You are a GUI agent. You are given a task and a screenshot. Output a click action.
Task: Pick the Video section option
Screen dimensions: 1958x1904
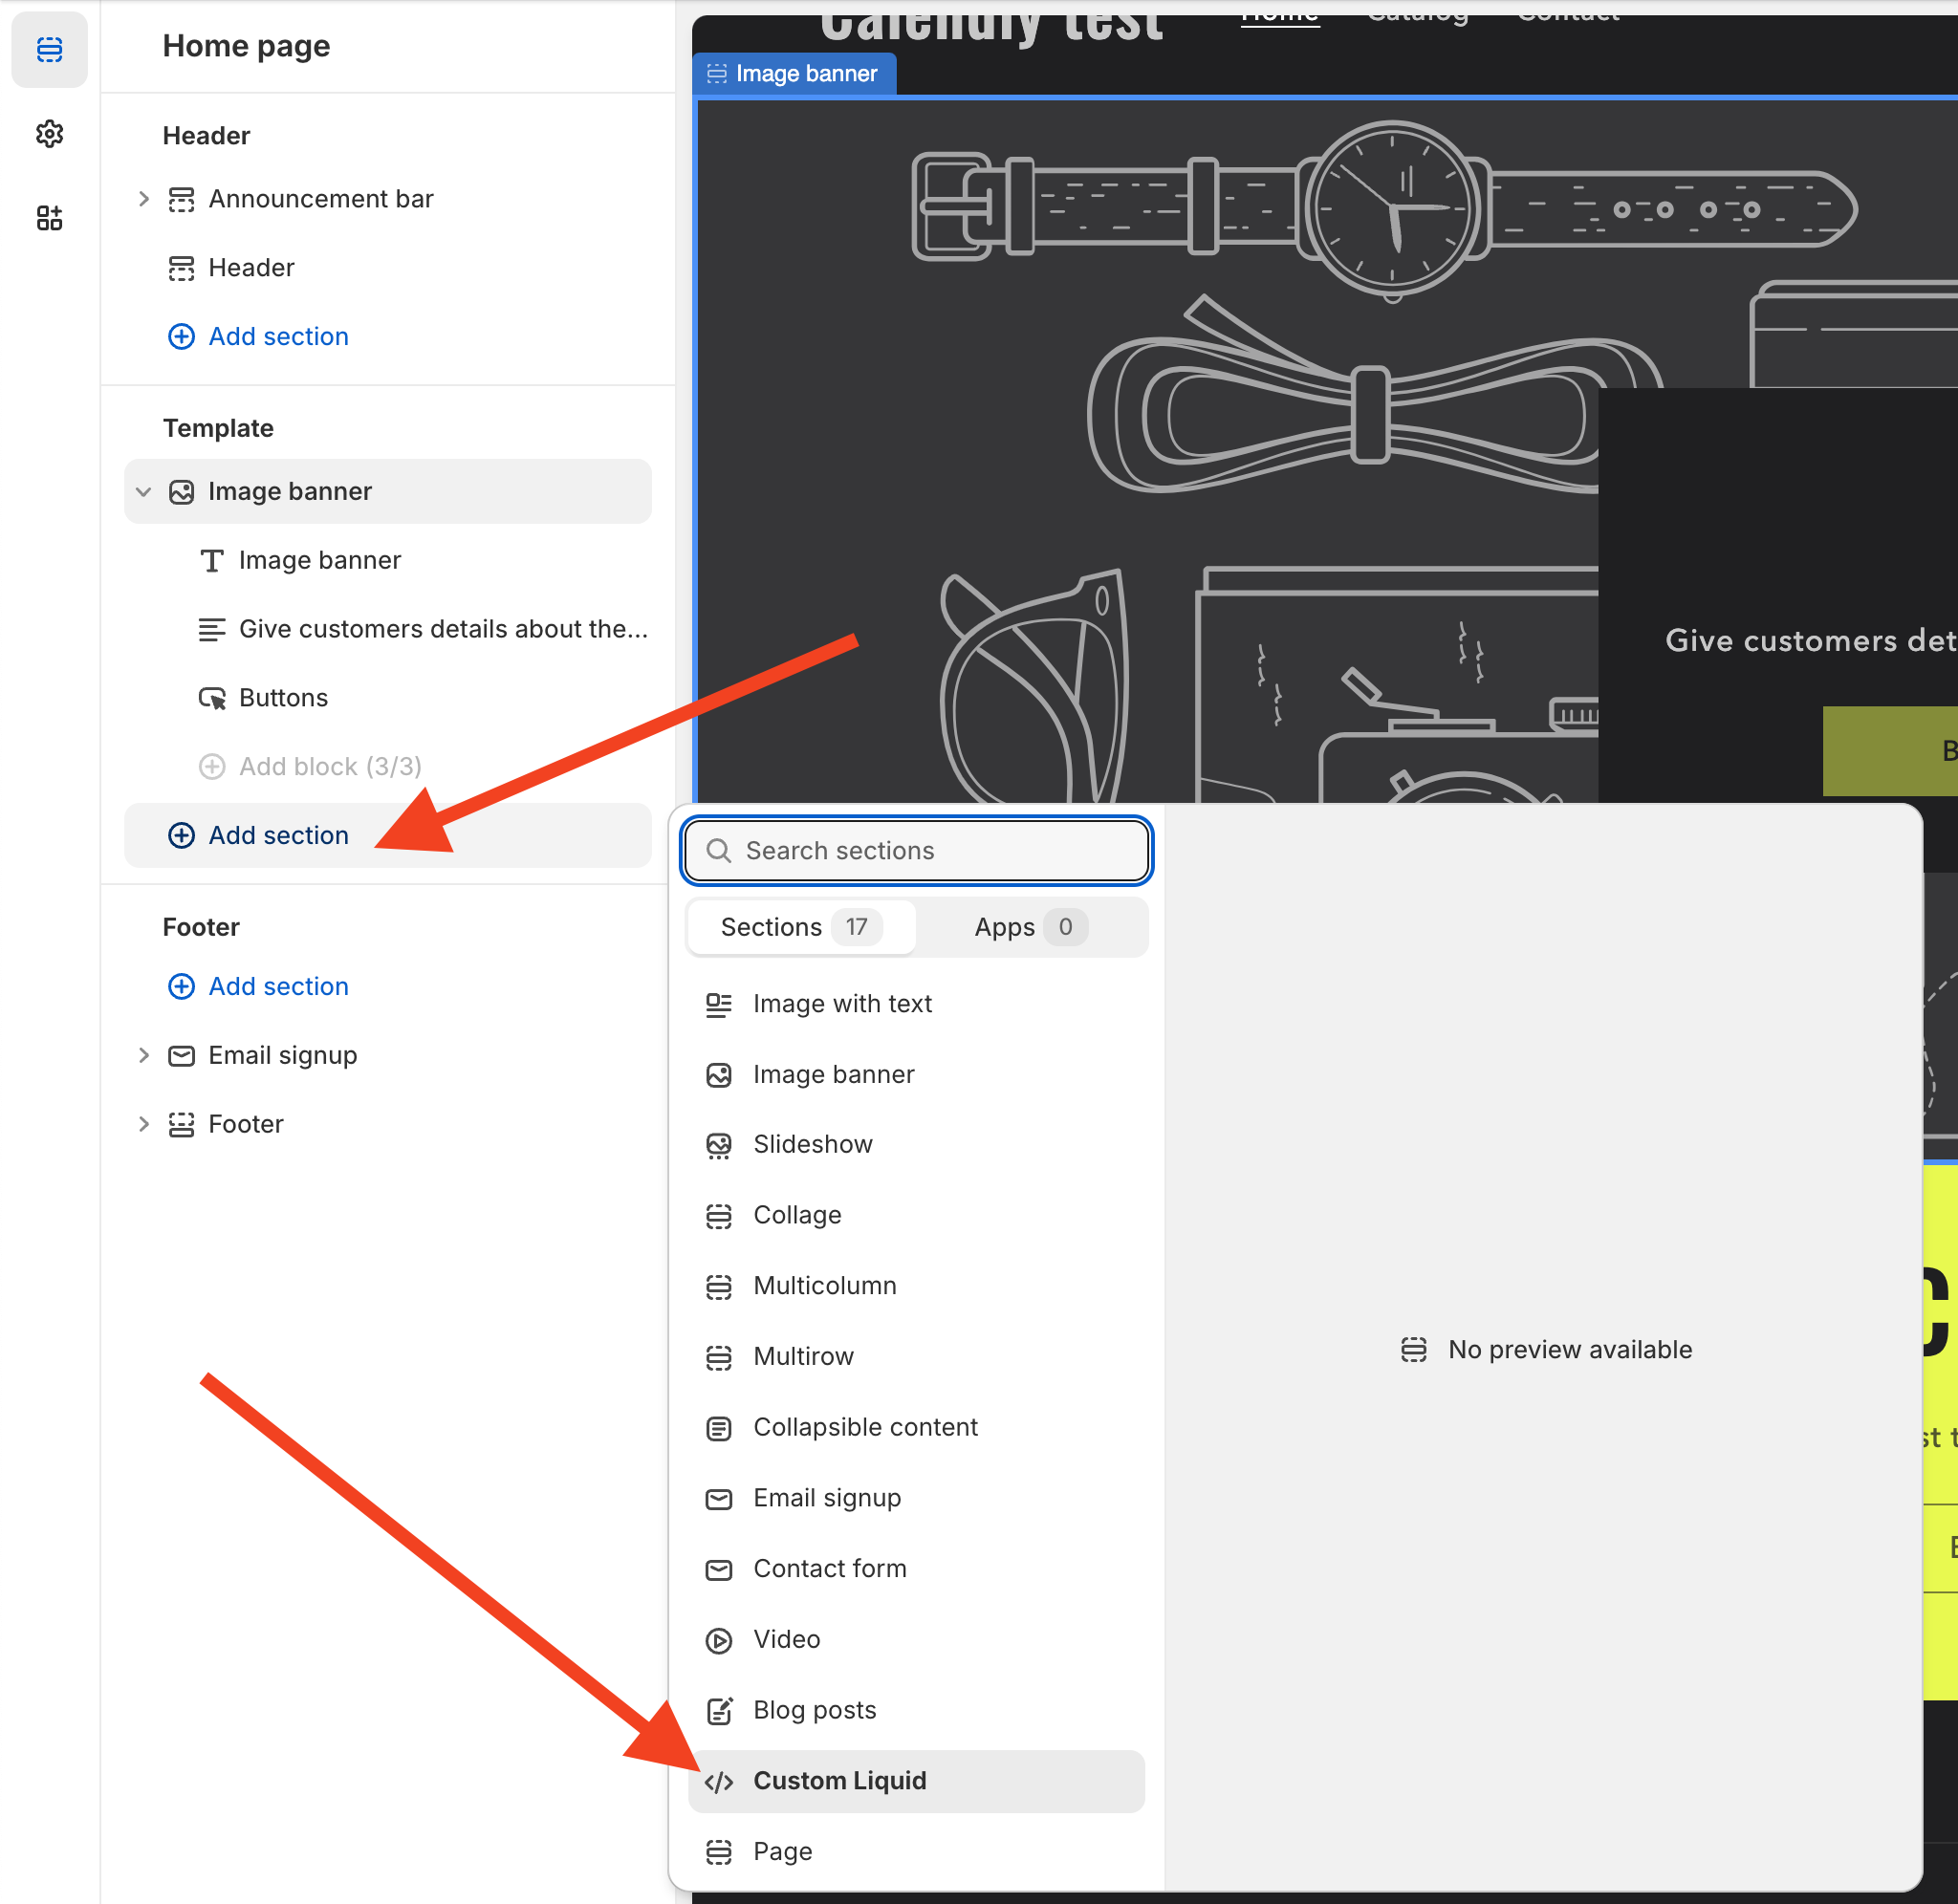coord(786,1639)
